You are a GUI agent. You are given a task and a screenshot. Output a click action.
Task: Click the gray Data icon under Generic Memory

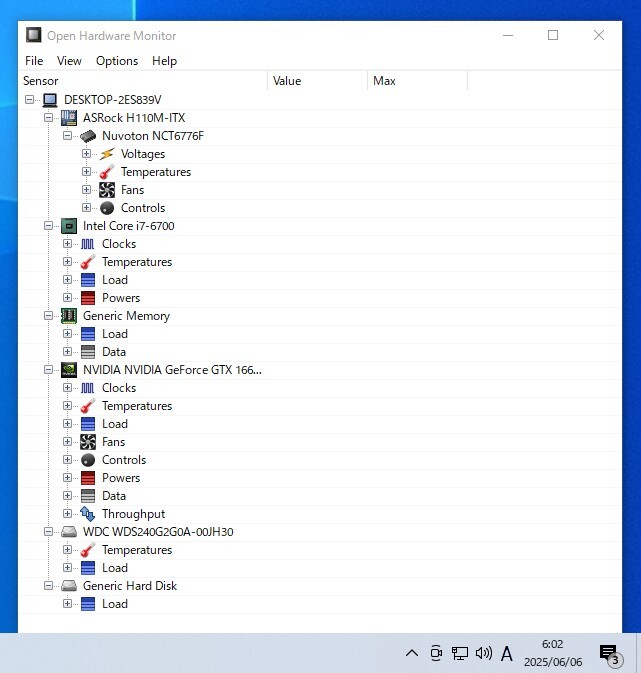tap(88, 352)
